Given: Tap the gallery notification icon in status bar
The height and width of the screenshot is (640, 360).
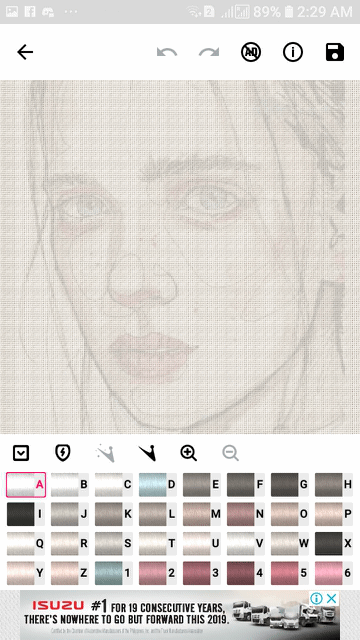Looking at the screenshot, I should coord(12,11).
